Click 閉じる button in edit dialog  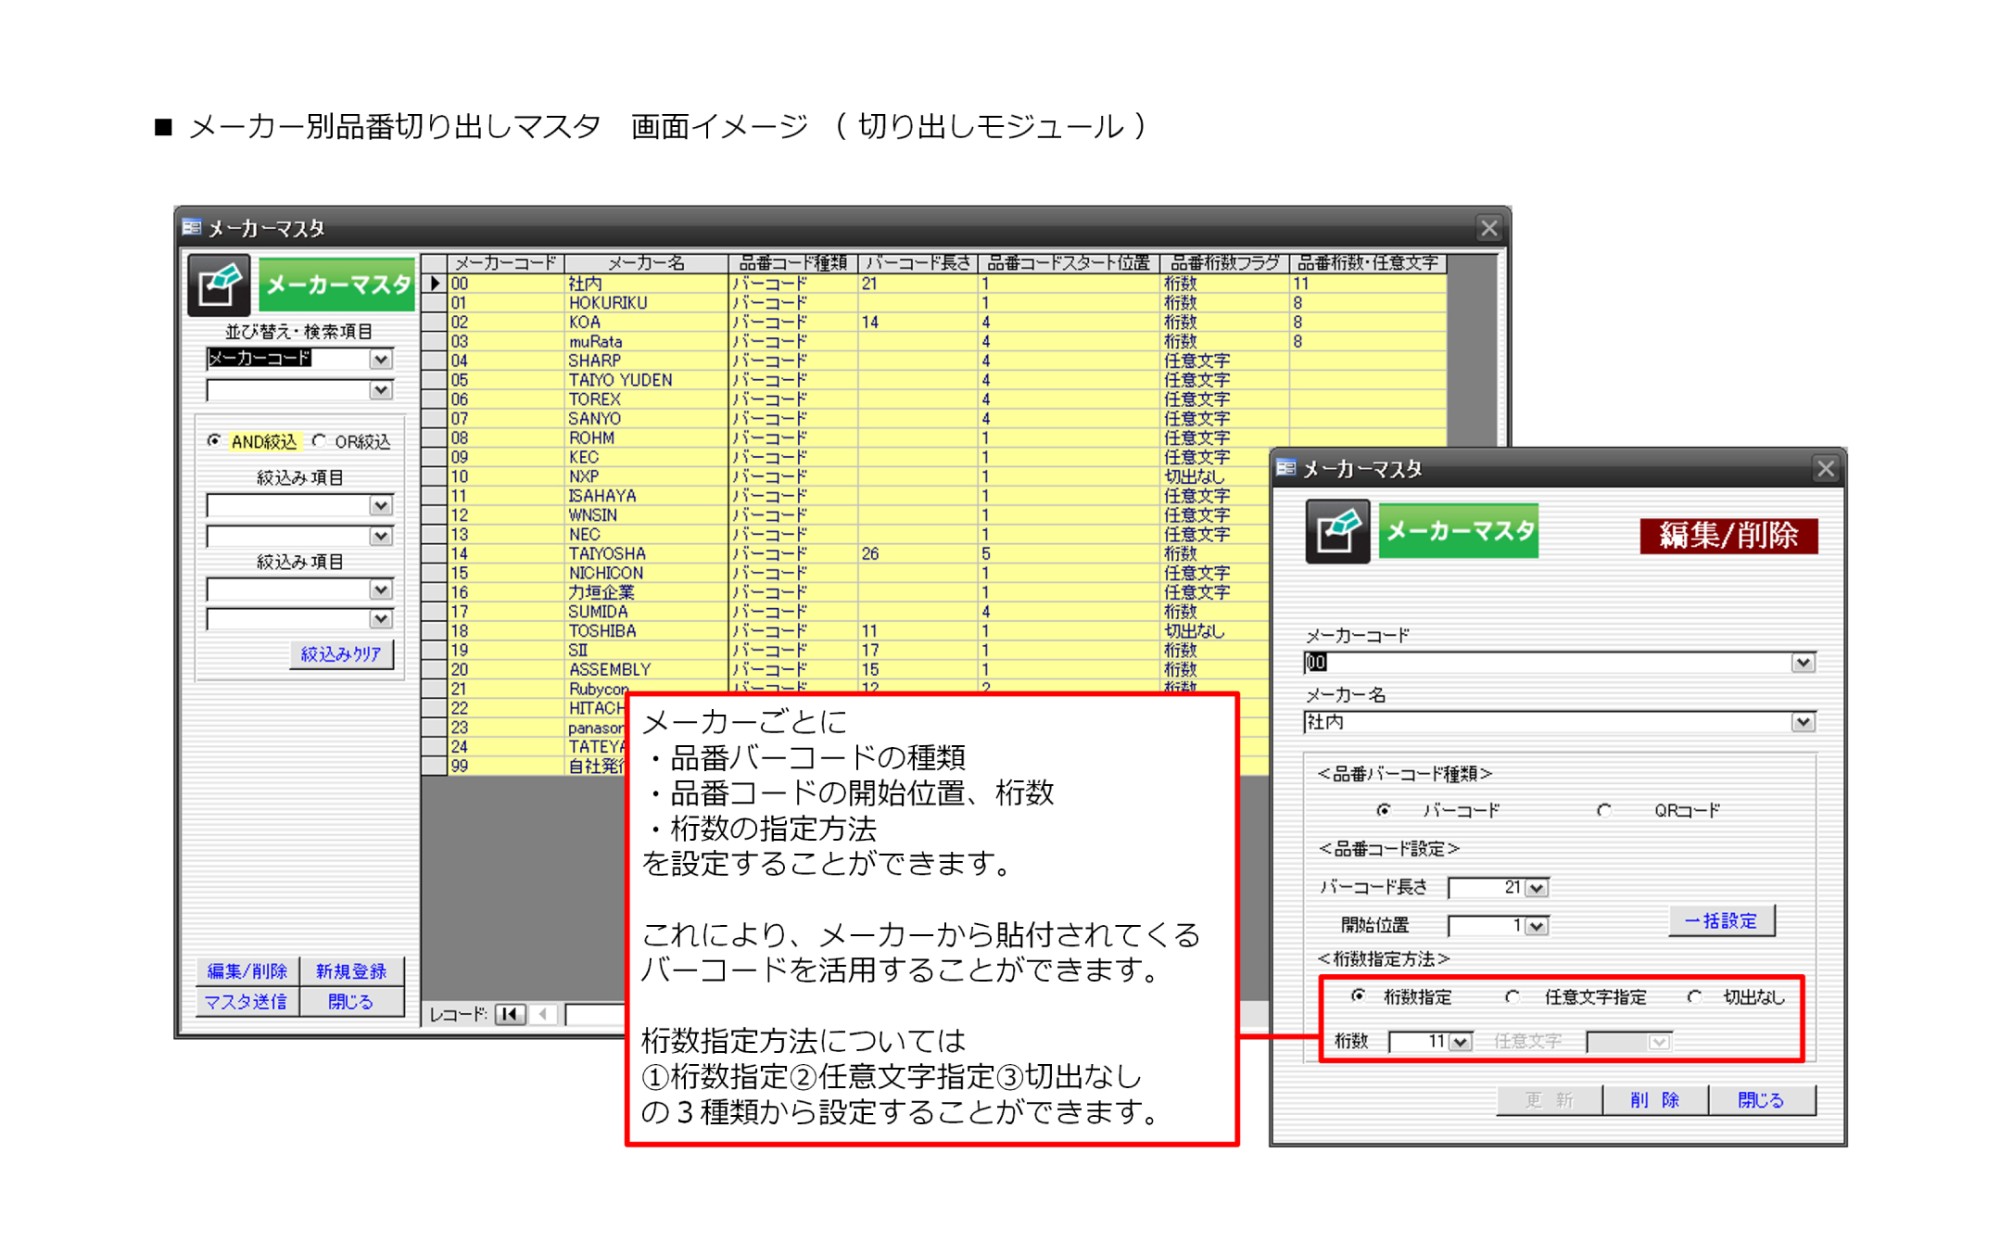click(x=1762, y=1100)
